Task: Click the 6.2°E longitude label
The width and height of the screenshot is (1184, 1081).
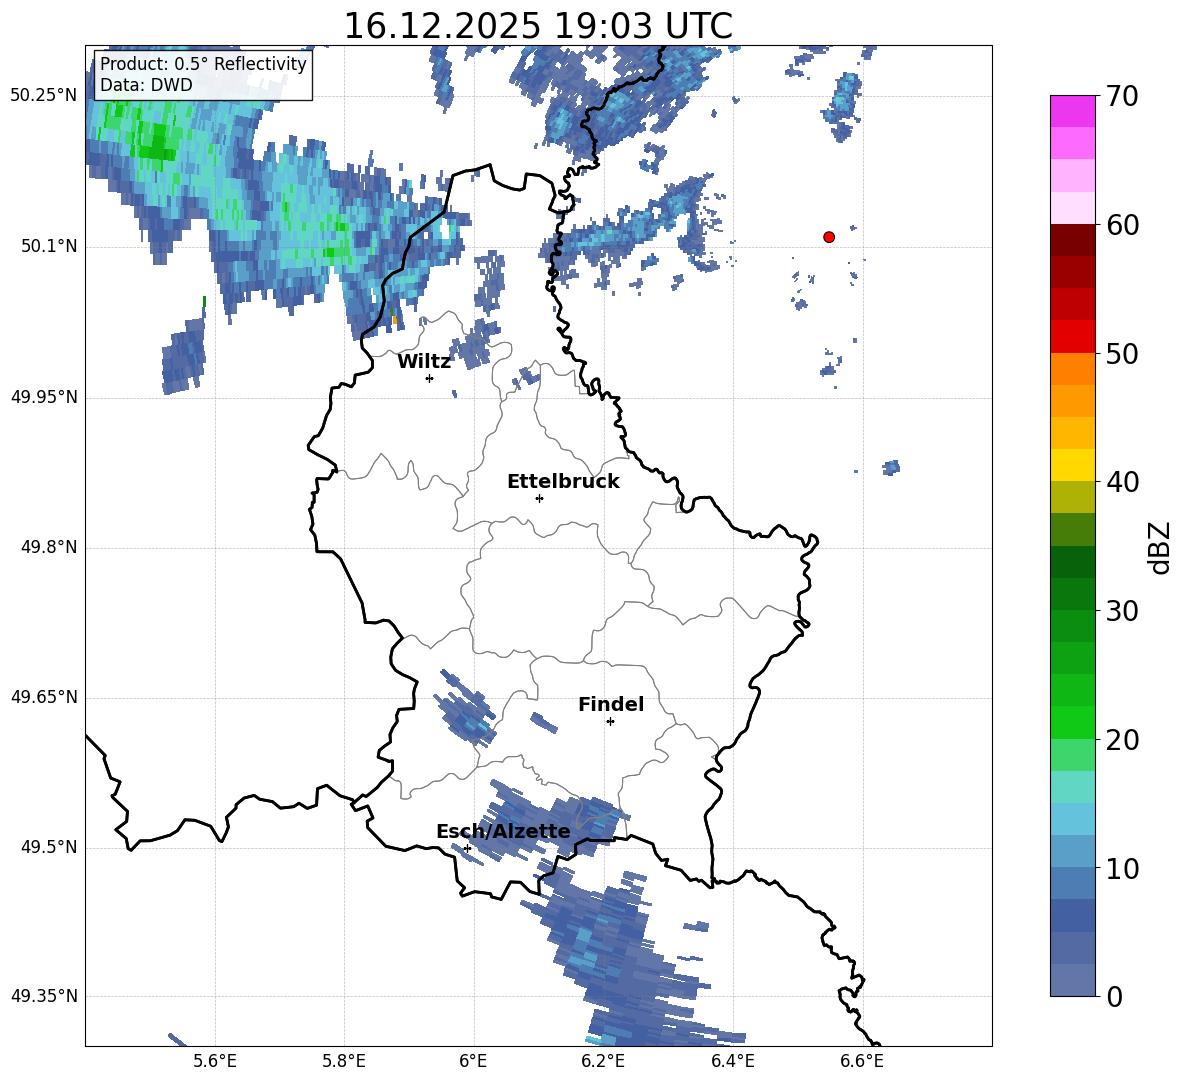Action: click(x=603, y=1061)
